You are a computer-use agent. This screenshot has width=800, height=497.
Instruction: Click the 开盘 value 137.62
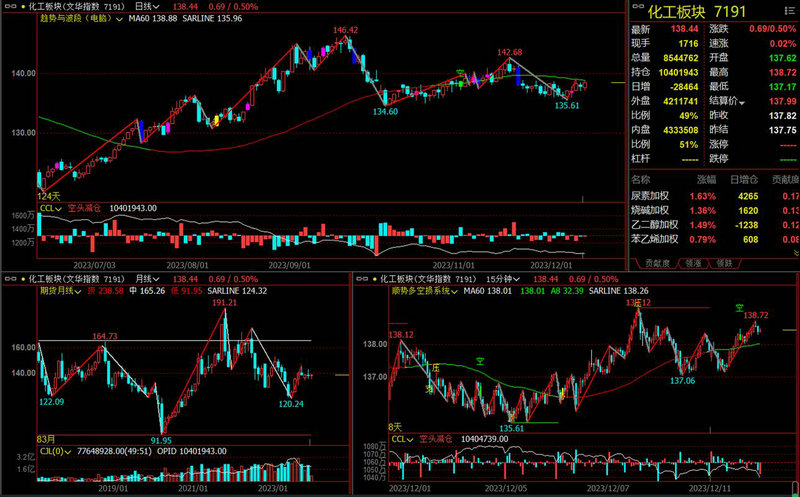[x=783, y=58]
